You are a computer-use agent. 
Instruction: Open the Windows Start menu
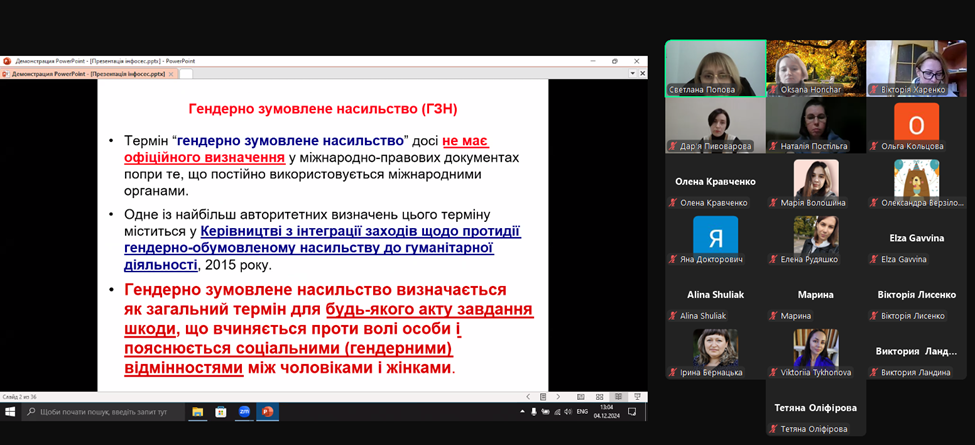[x=10, y=411]
